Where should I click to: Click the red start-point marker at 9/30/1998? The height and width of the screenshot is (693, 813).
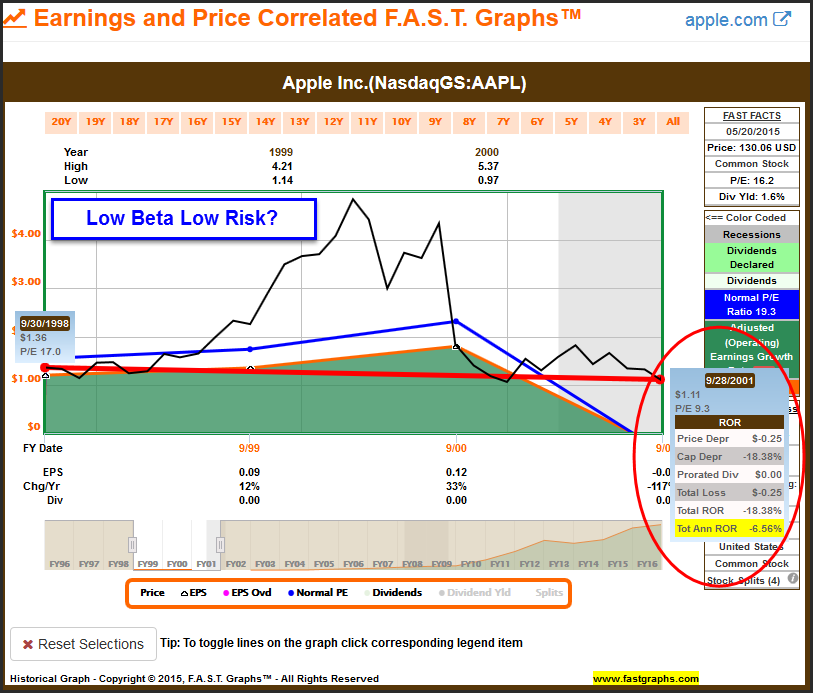point(44,368)
